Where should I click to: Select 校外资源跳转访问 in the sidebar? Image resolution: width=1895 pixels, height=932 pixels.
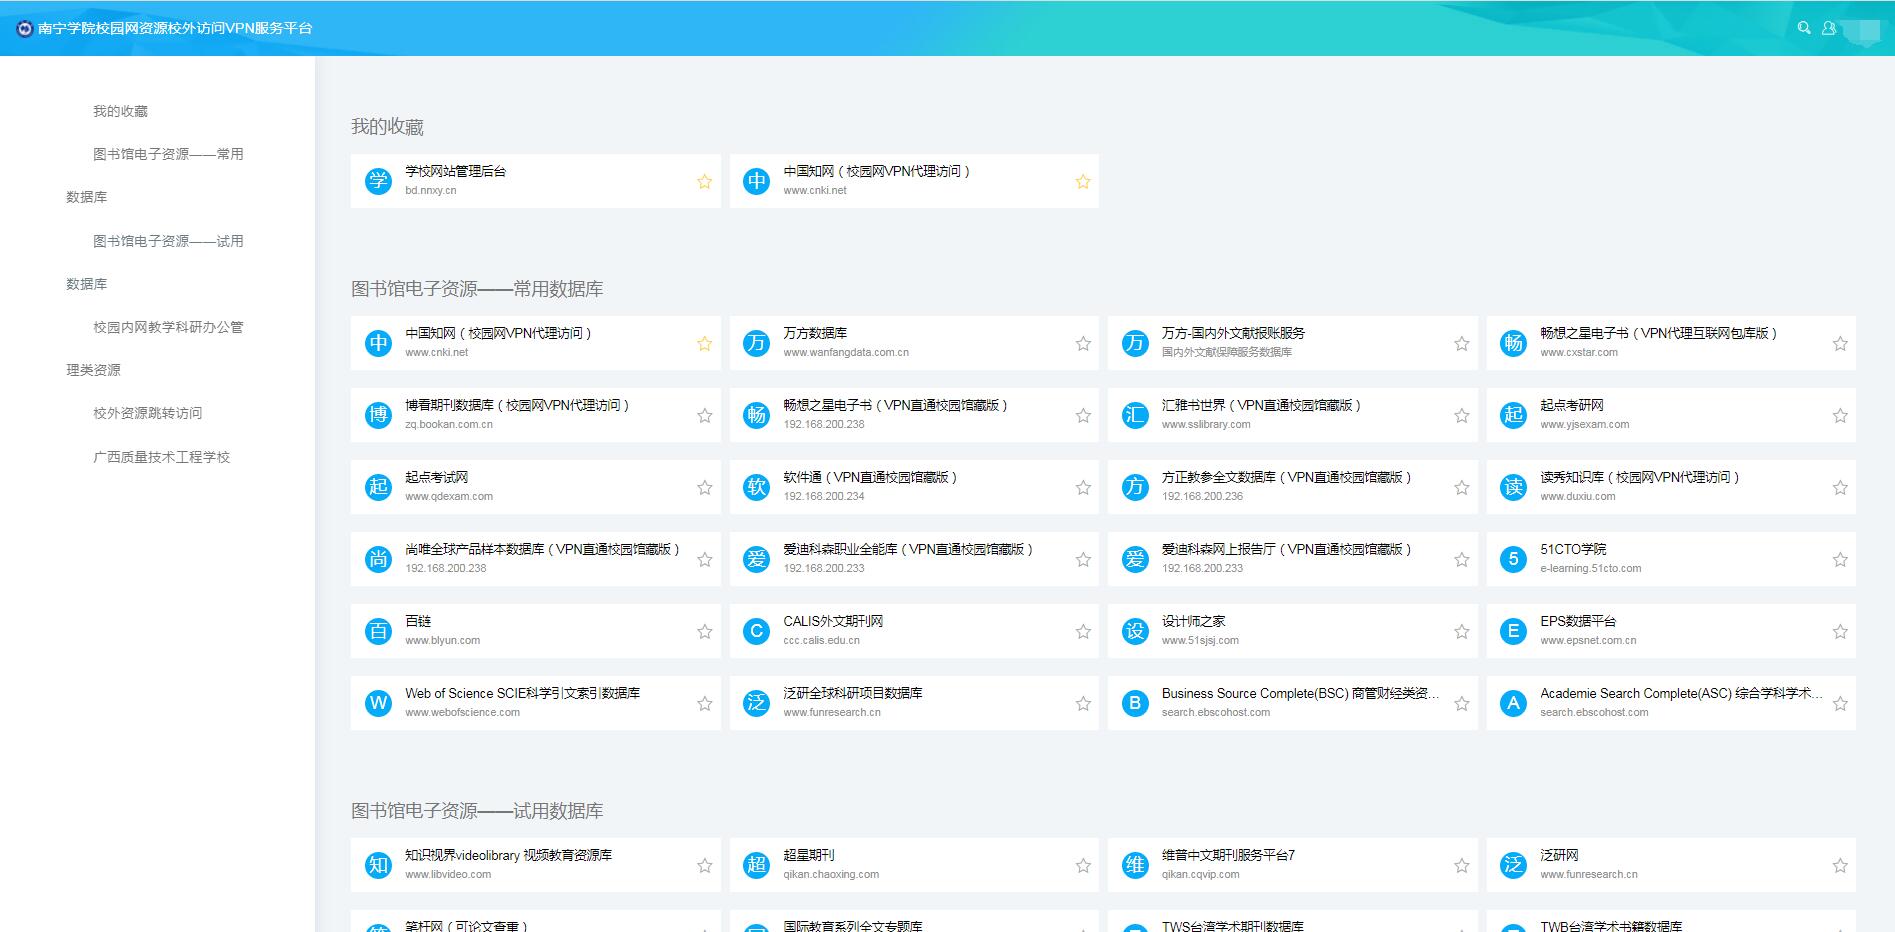pos(147,413)
